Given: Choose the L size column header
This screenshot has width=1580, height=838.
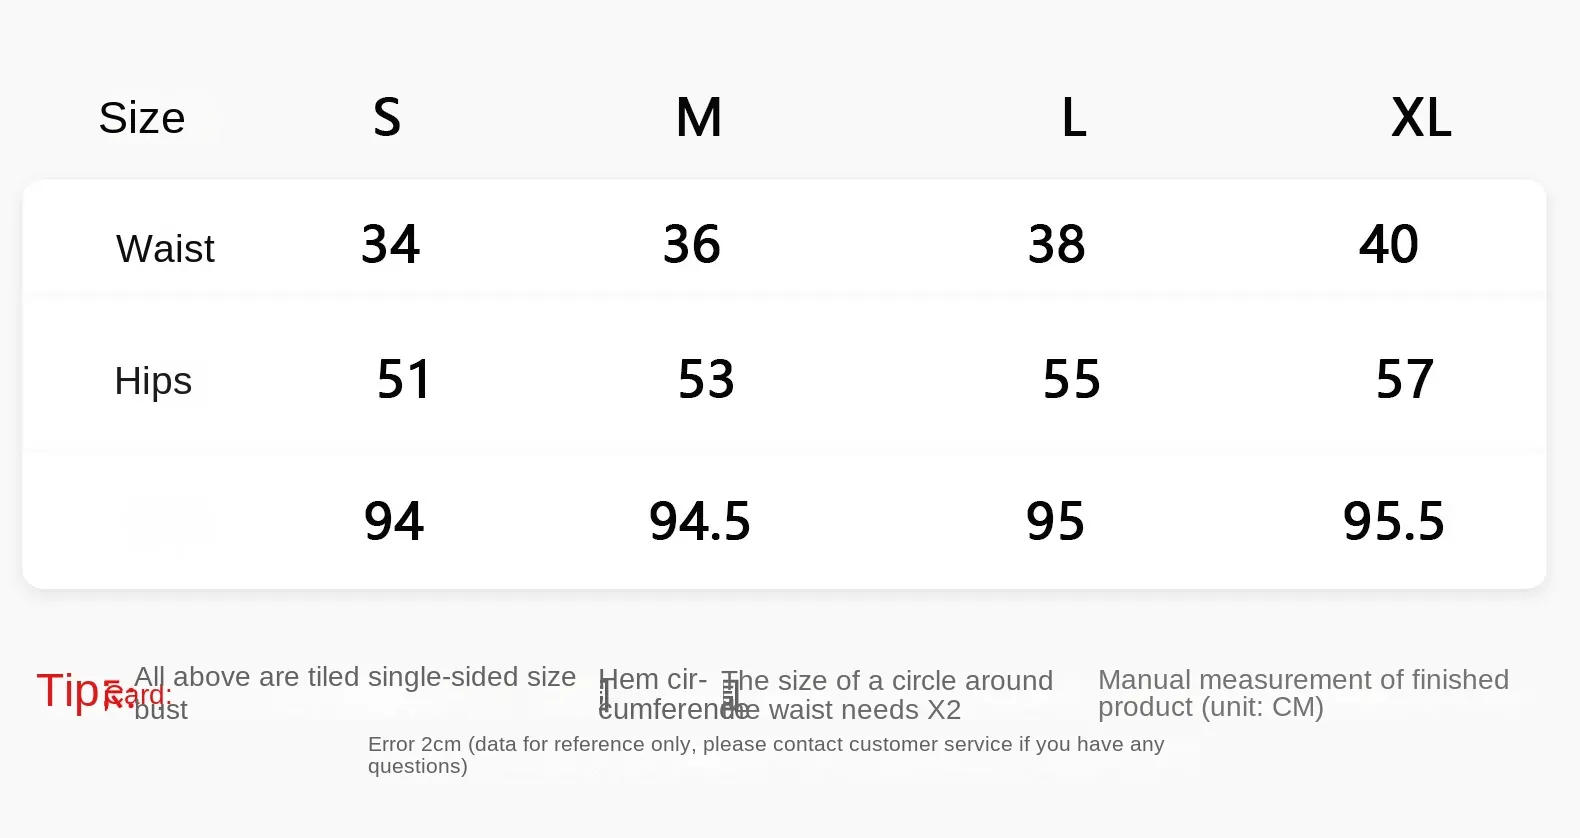Looking at the screenshot, I should pos(1074,118).
